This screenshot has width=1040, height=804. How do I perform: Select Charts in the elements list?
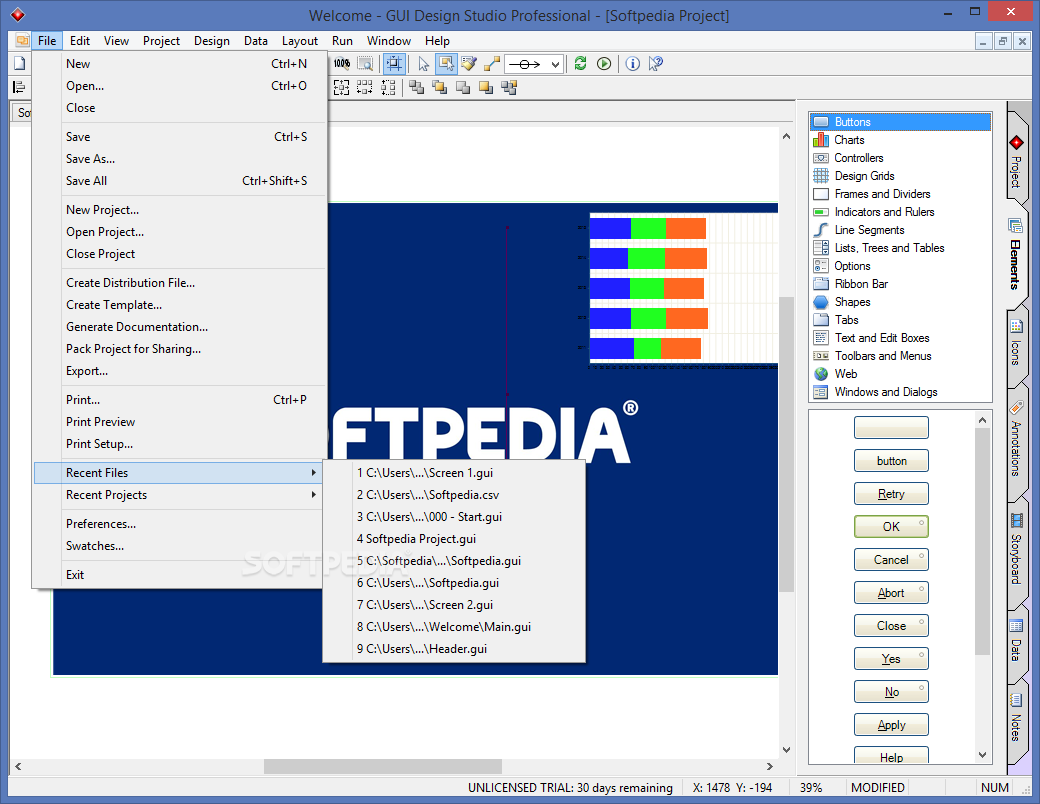(849, 140)
